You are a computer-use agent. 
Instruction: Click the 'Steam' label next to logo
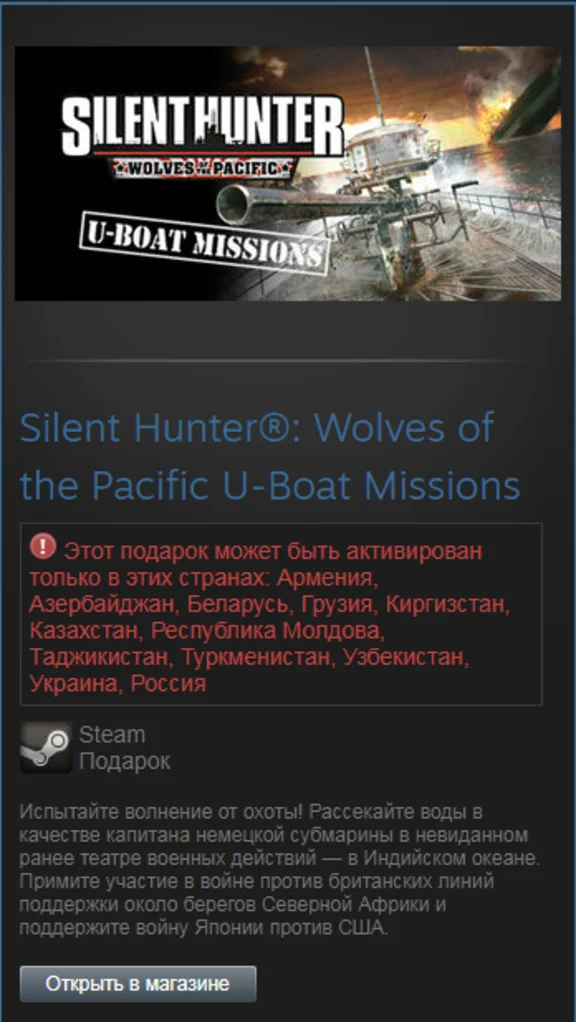(x=111, y=735)
